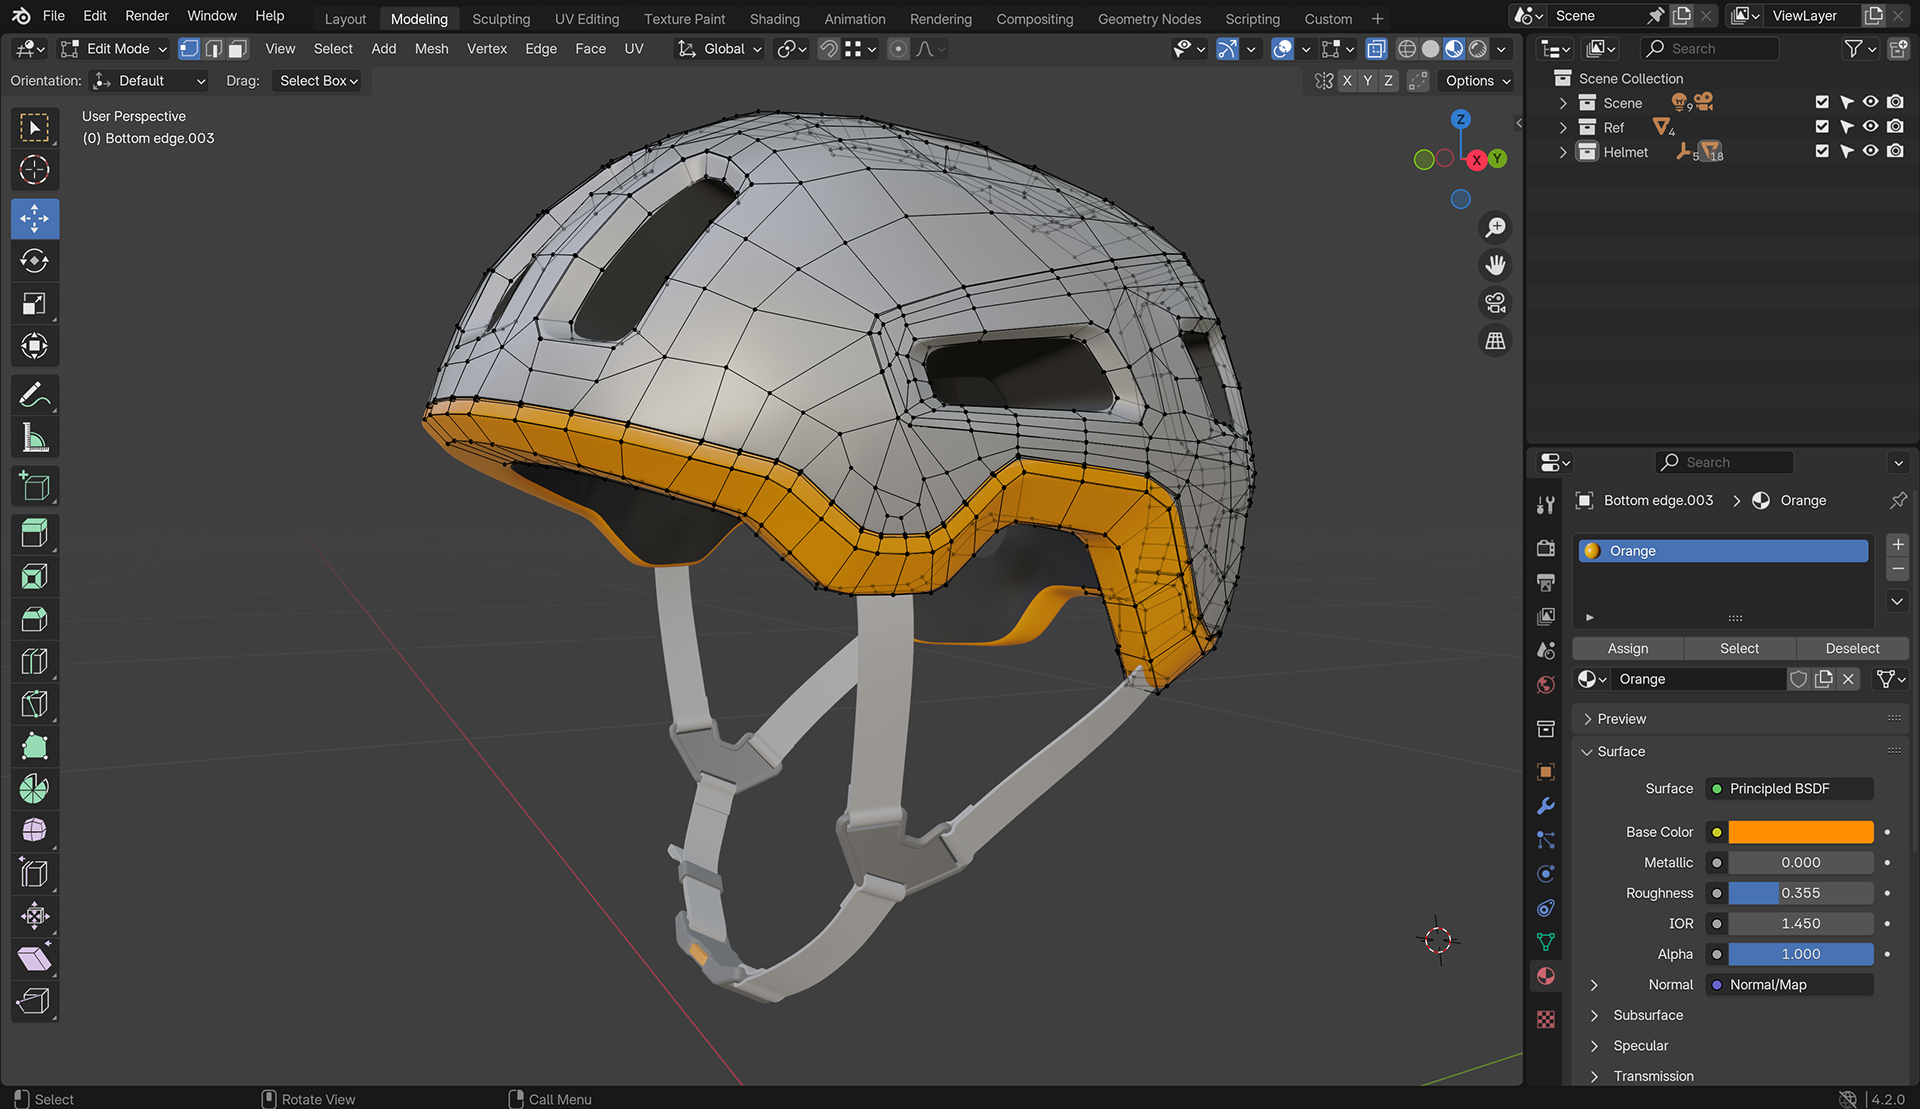Viewport: 1920px width, 1109px height.
Task: Uncheck the Ref collection exclude checkbox
Action: [x=1822, y=127]
